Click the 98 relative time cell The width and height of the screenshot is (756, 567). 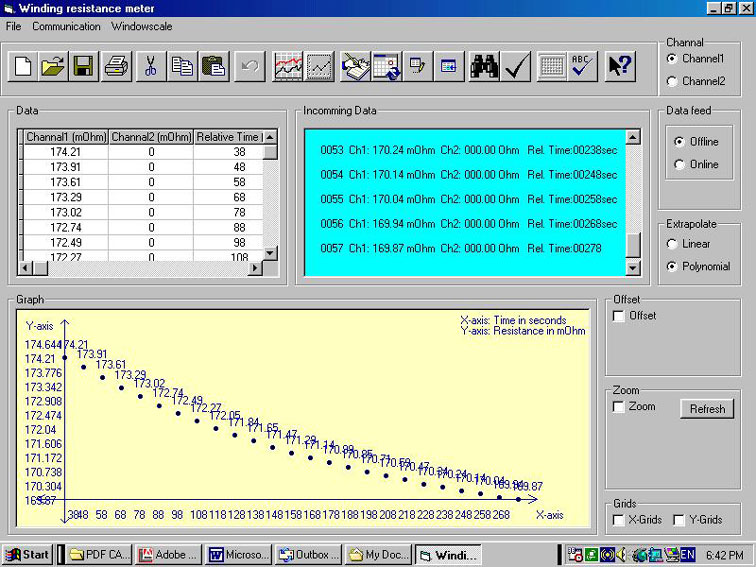[229, 243]
